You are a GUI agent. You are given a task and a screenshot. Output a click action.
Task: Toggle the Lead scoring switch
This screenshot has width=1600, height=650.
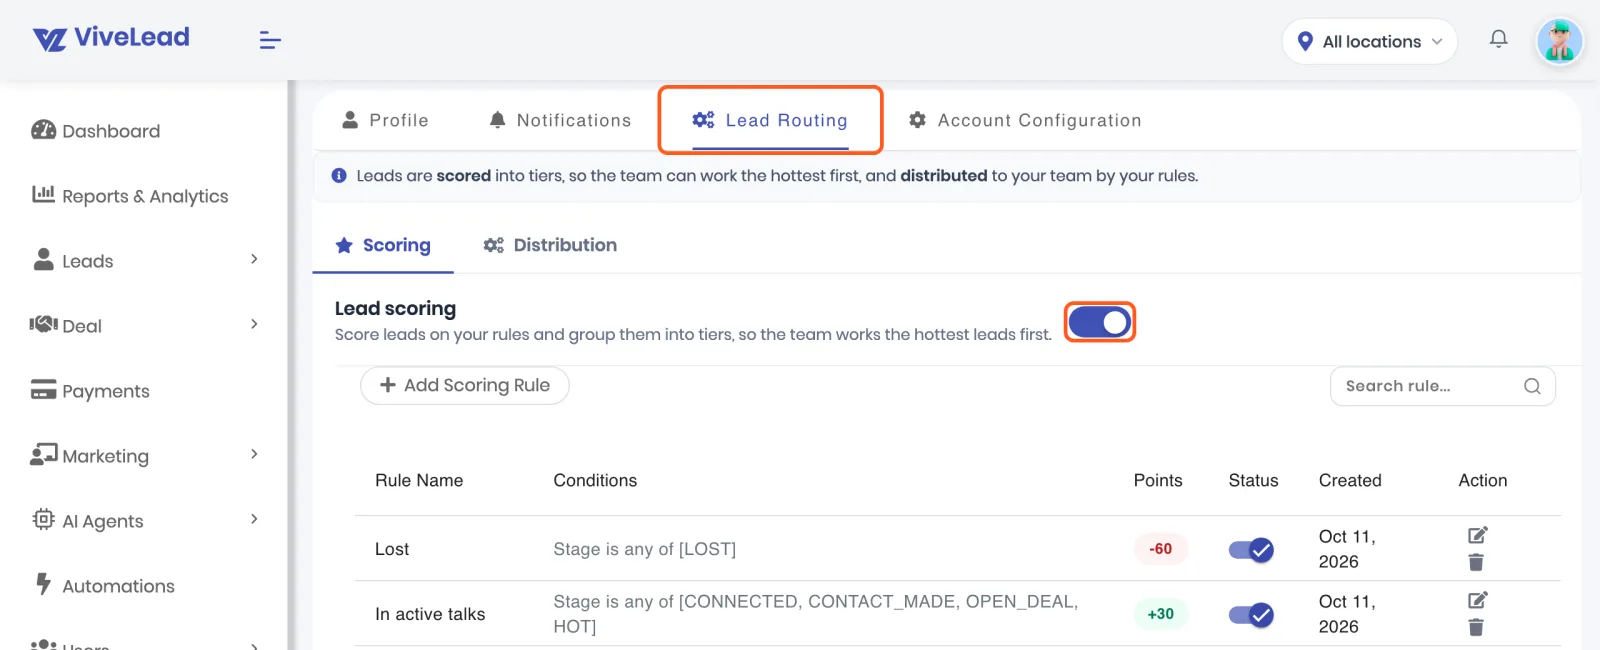1099,322
